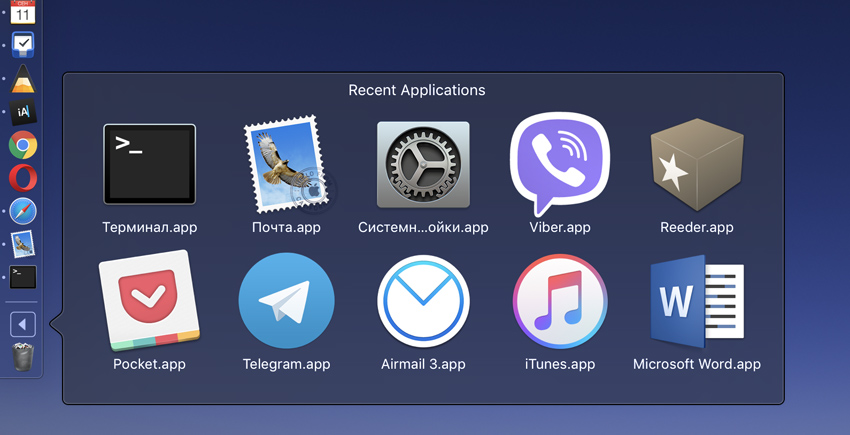Click the blue checkmark task app in the Dock

(x=23, y=45)
